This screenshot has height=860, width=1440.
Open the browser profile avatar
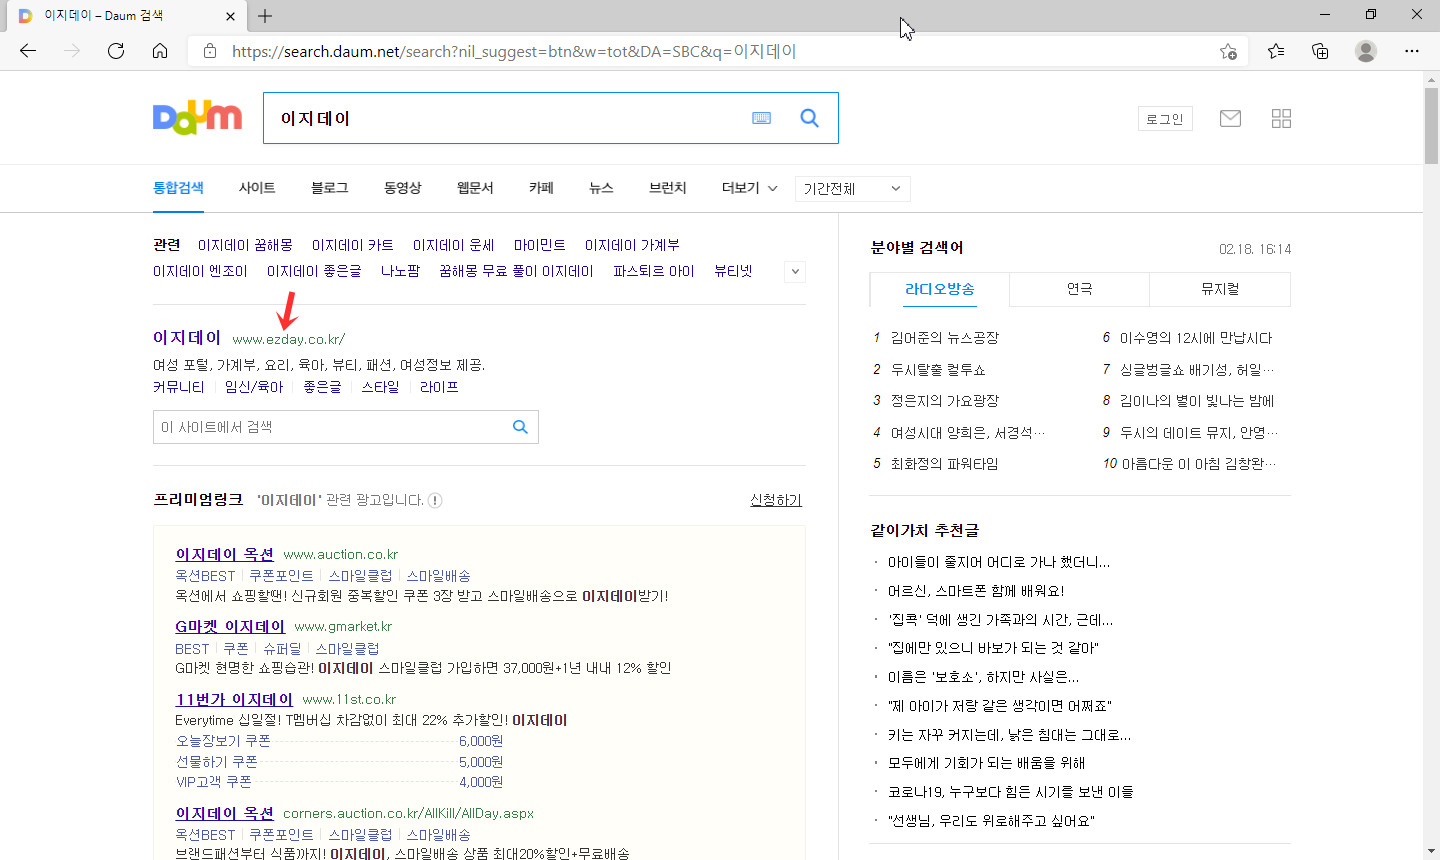point(1366,51)
